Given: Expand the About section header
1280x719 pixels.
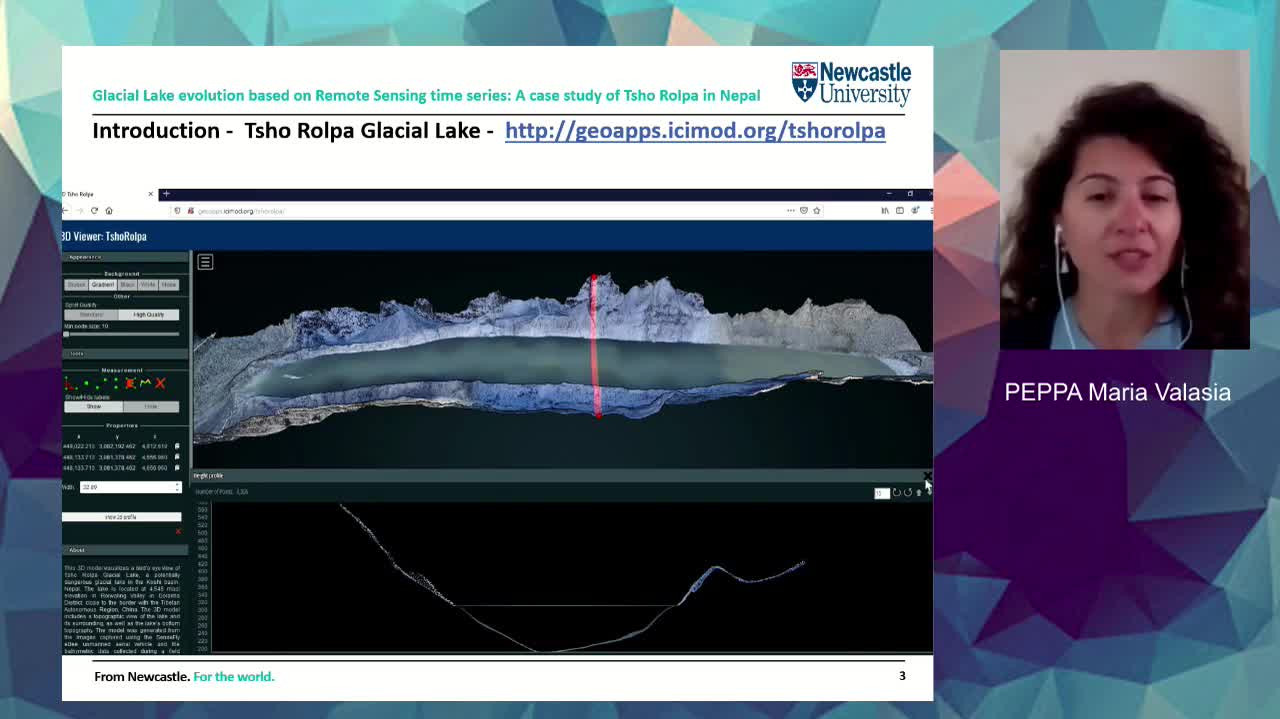Looking at the screenshot, I should (x=77, y=550).
